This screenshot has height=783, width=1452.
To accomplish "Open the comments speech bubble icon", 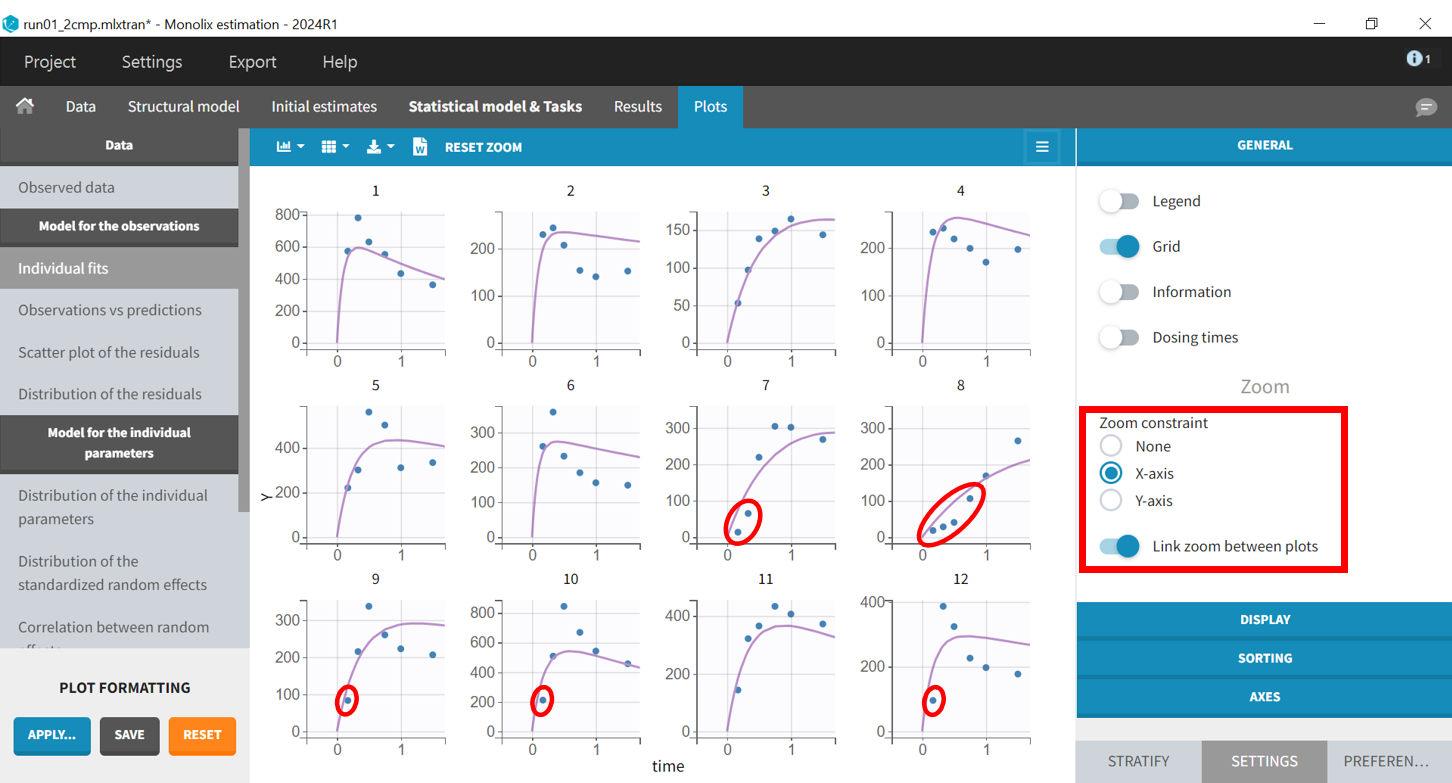I will [1426, 107].
